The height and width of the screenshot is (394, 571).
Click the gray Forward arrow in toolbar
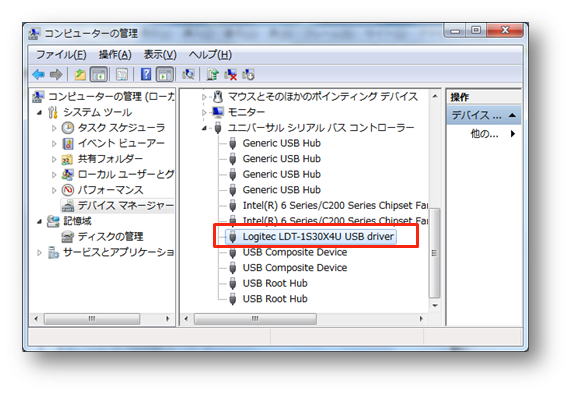(x=56, y=75)
